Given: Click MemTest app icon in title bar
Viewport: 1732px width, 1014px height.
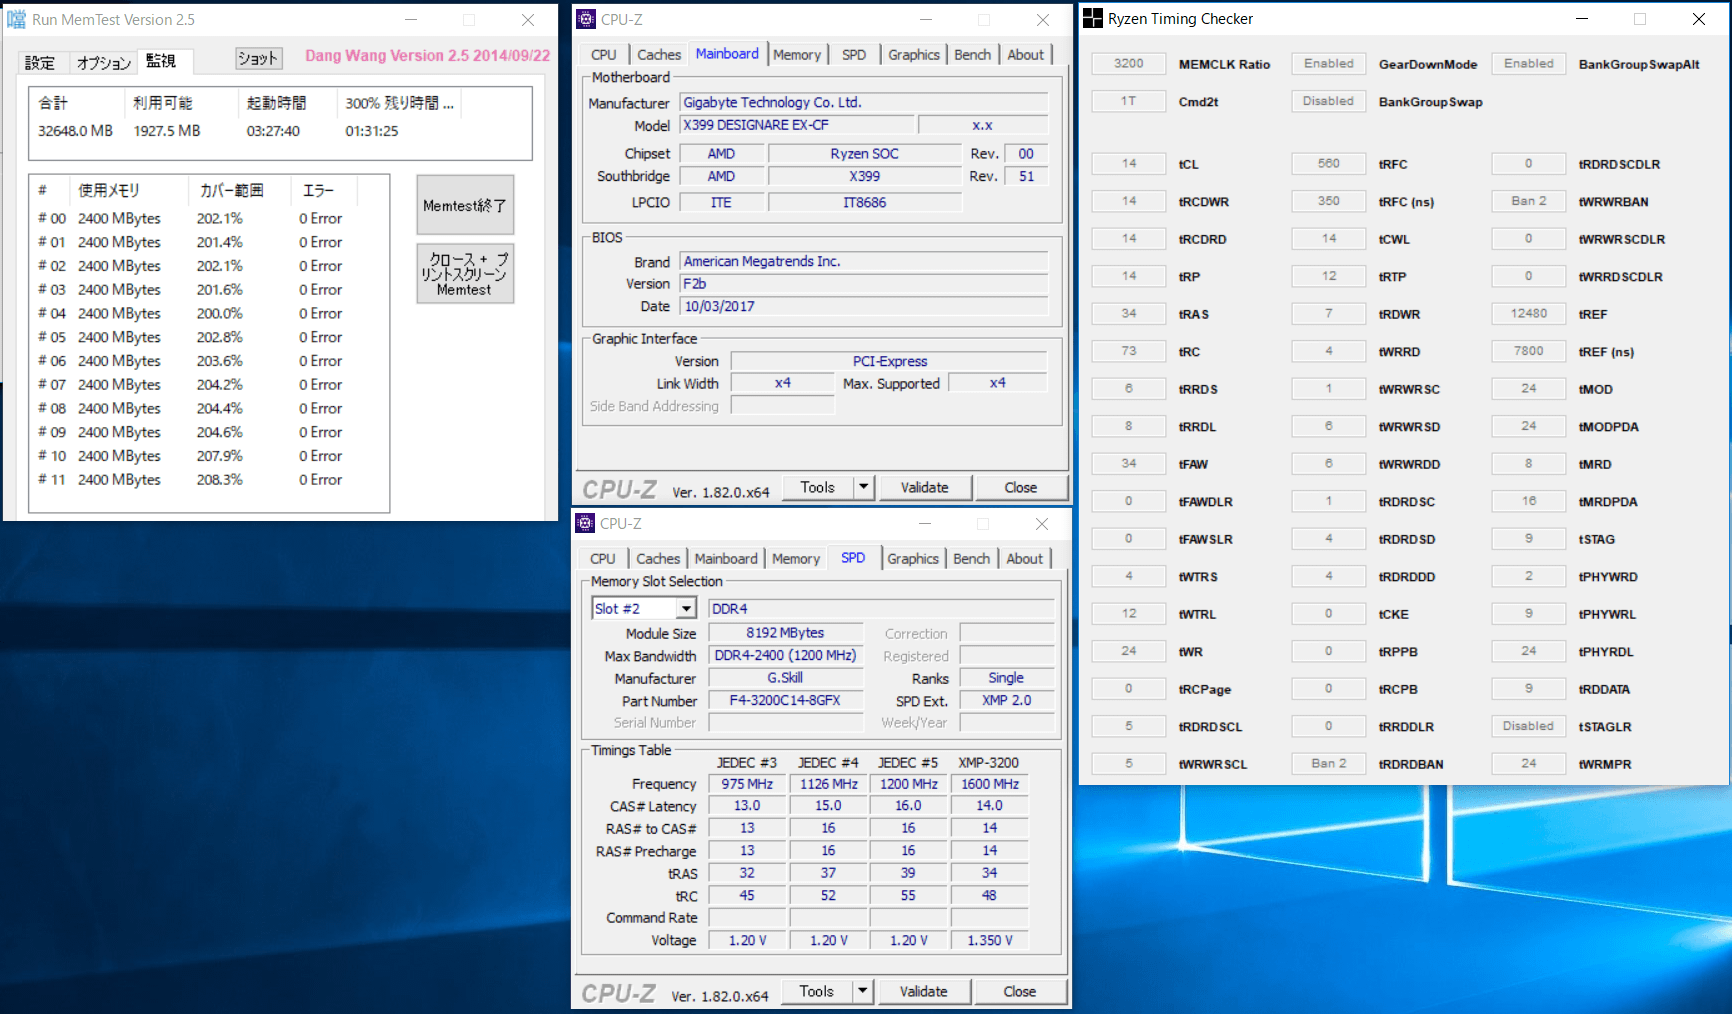Looking at the screenshot, I should (x=17, y=19).
